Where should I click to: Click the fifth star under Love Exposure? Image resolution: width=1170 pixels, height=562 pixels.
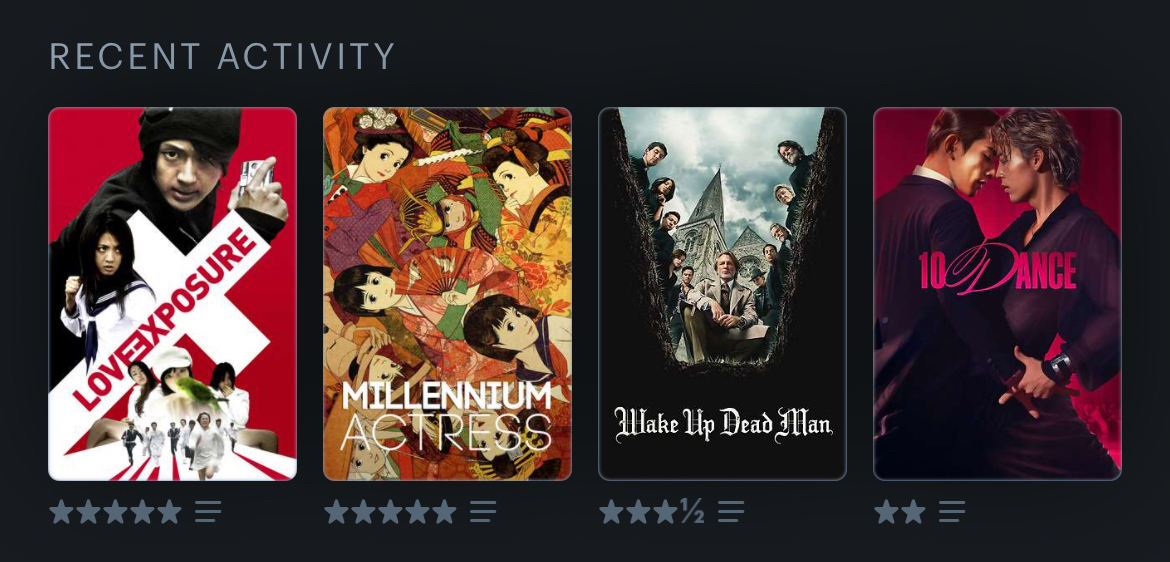pos(169,512)
